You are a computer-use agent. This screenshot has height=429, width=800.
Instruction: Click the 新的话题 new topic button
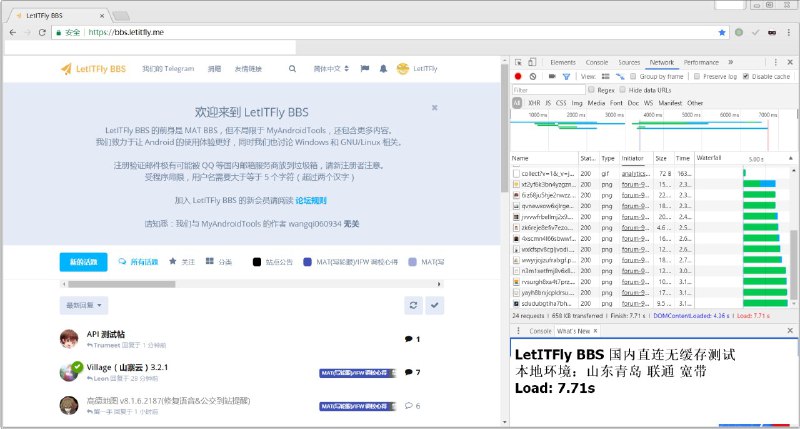[83, 262]
